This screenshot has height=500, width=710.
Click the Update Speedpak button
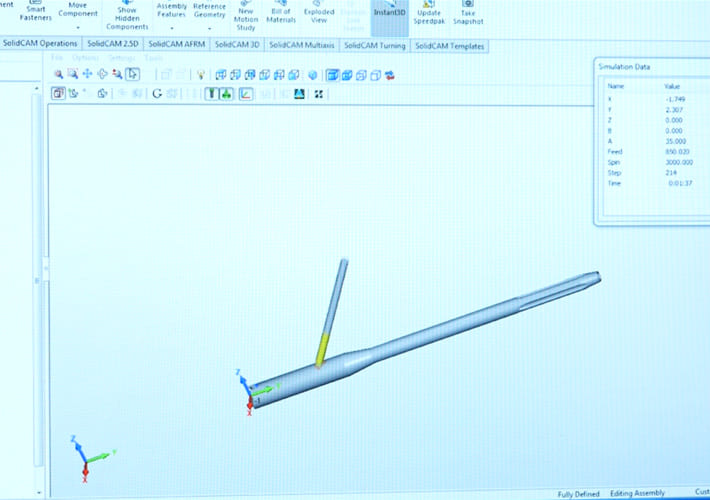(429, 14)
